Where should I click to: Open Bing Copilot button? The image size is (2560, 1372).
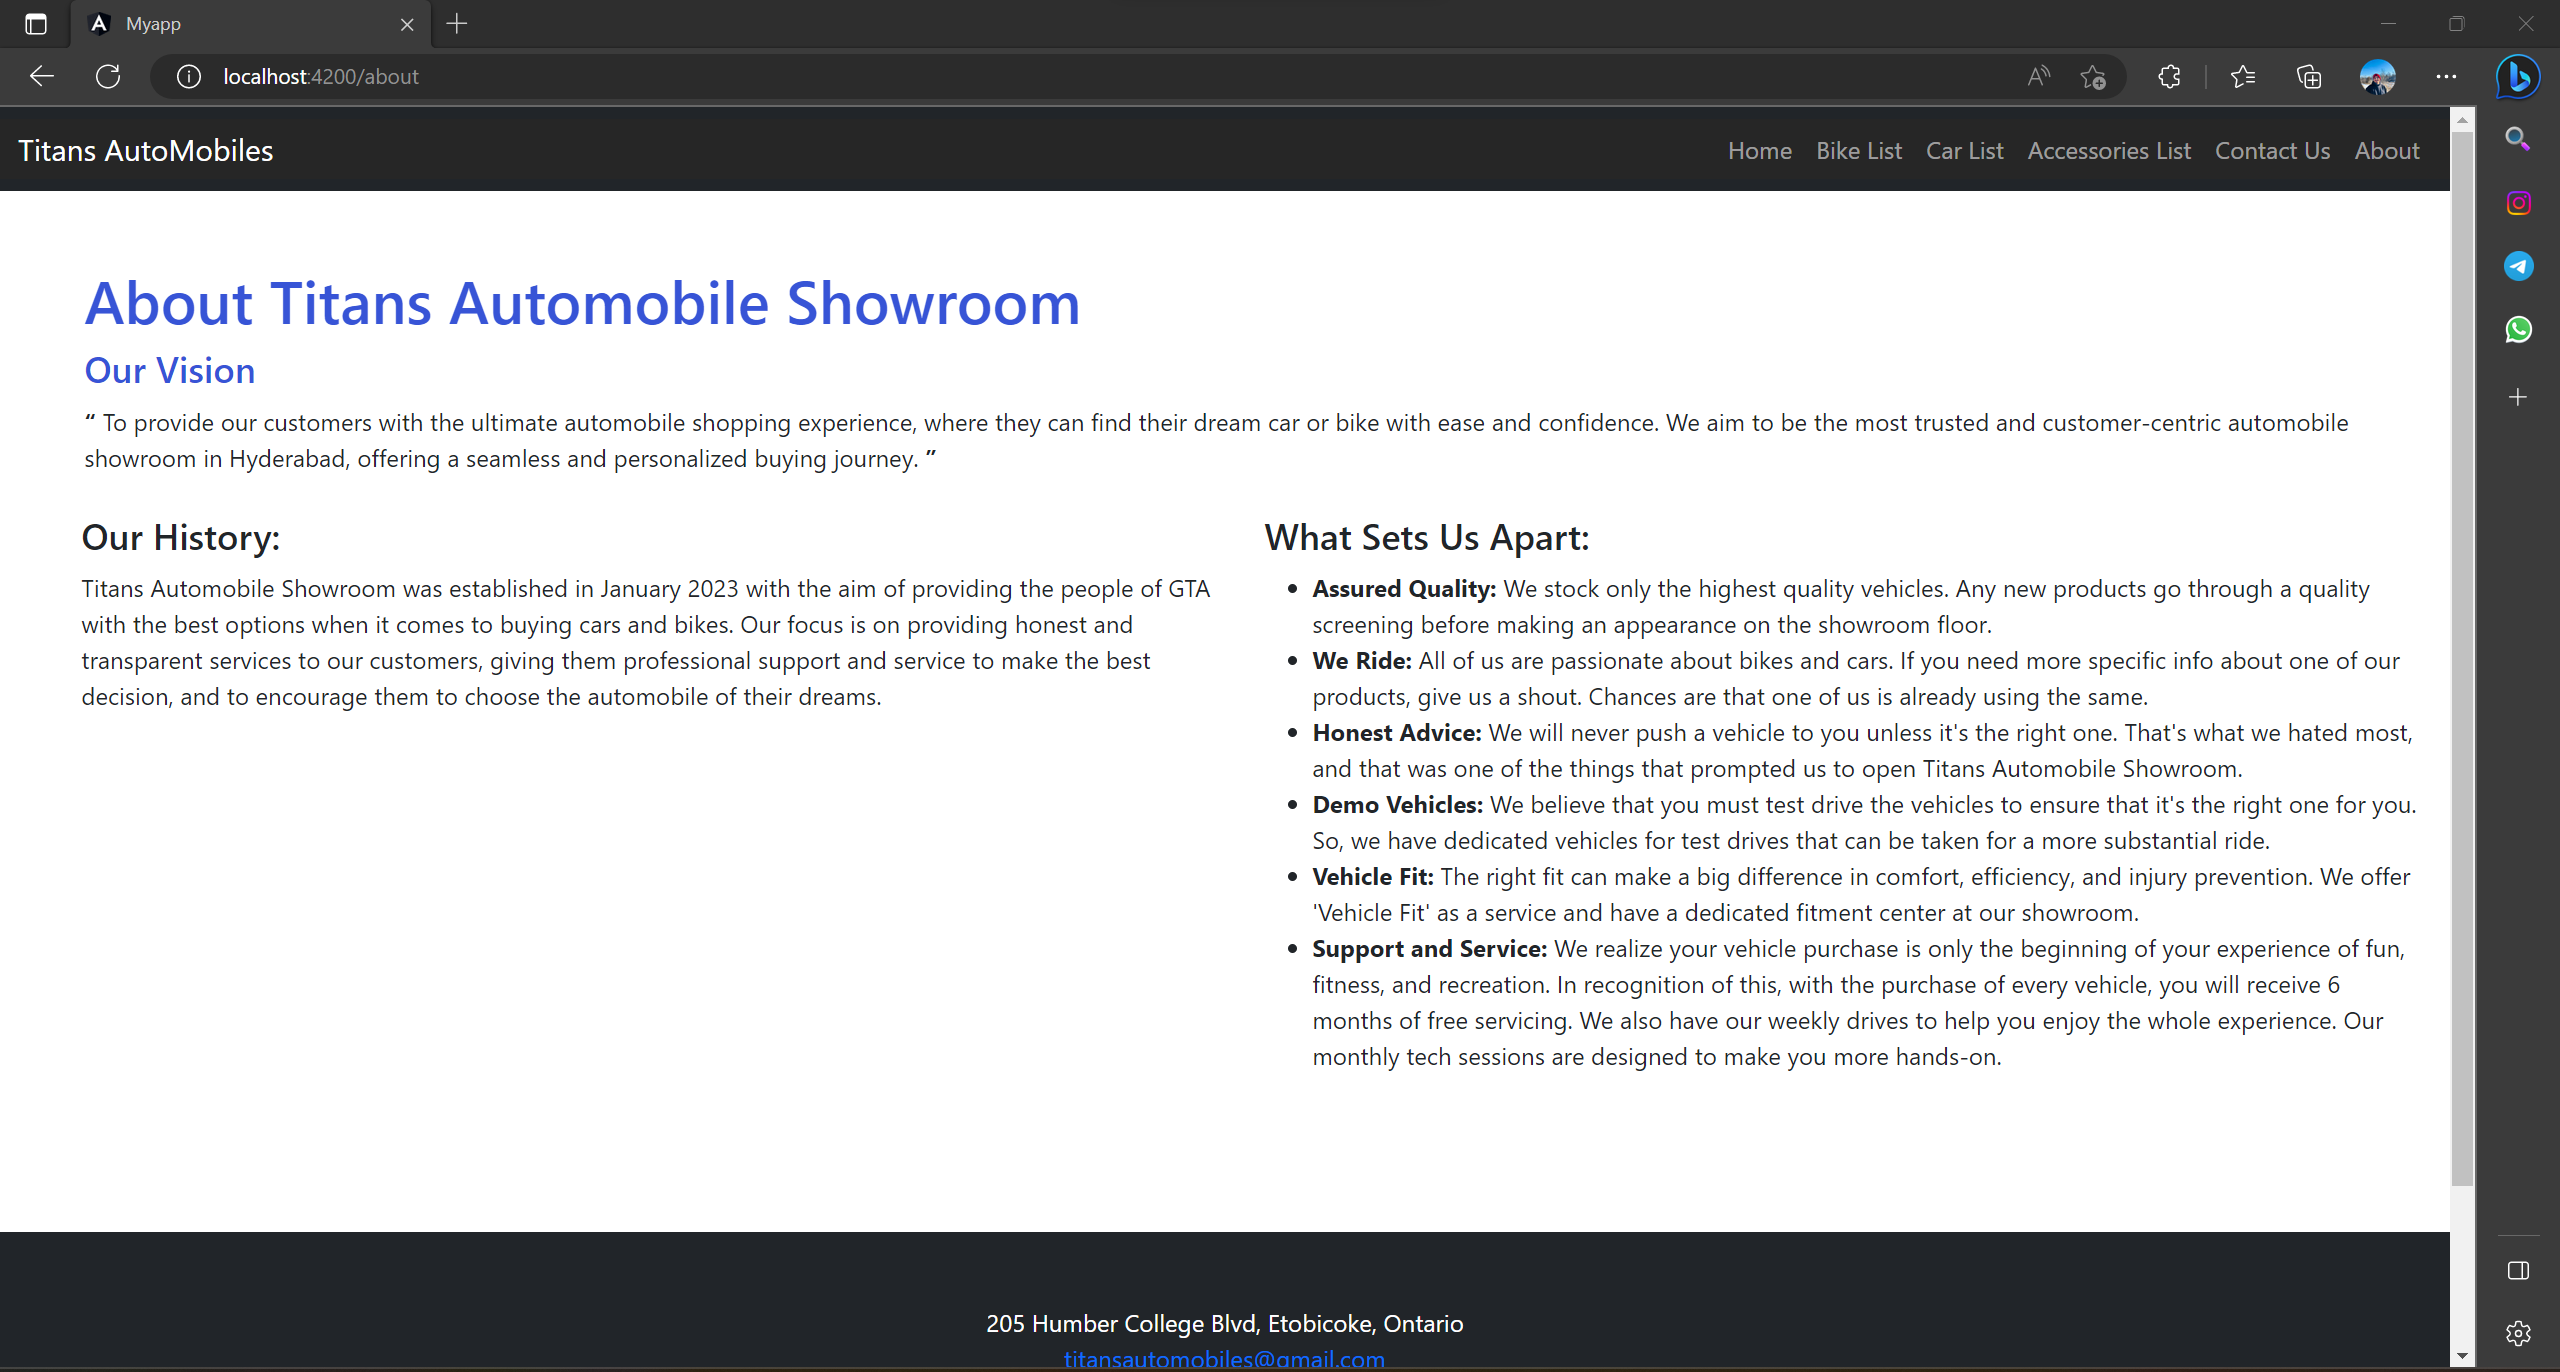click(x=2517, y=77)
